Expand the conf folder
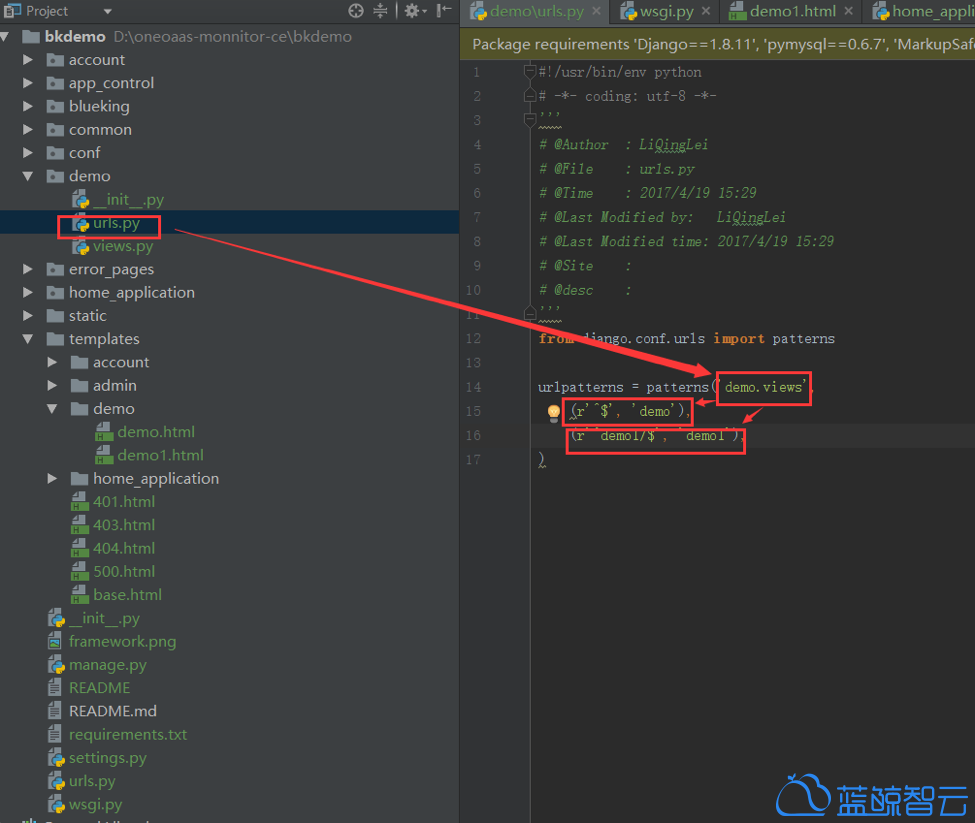 [x=27, y=152]
